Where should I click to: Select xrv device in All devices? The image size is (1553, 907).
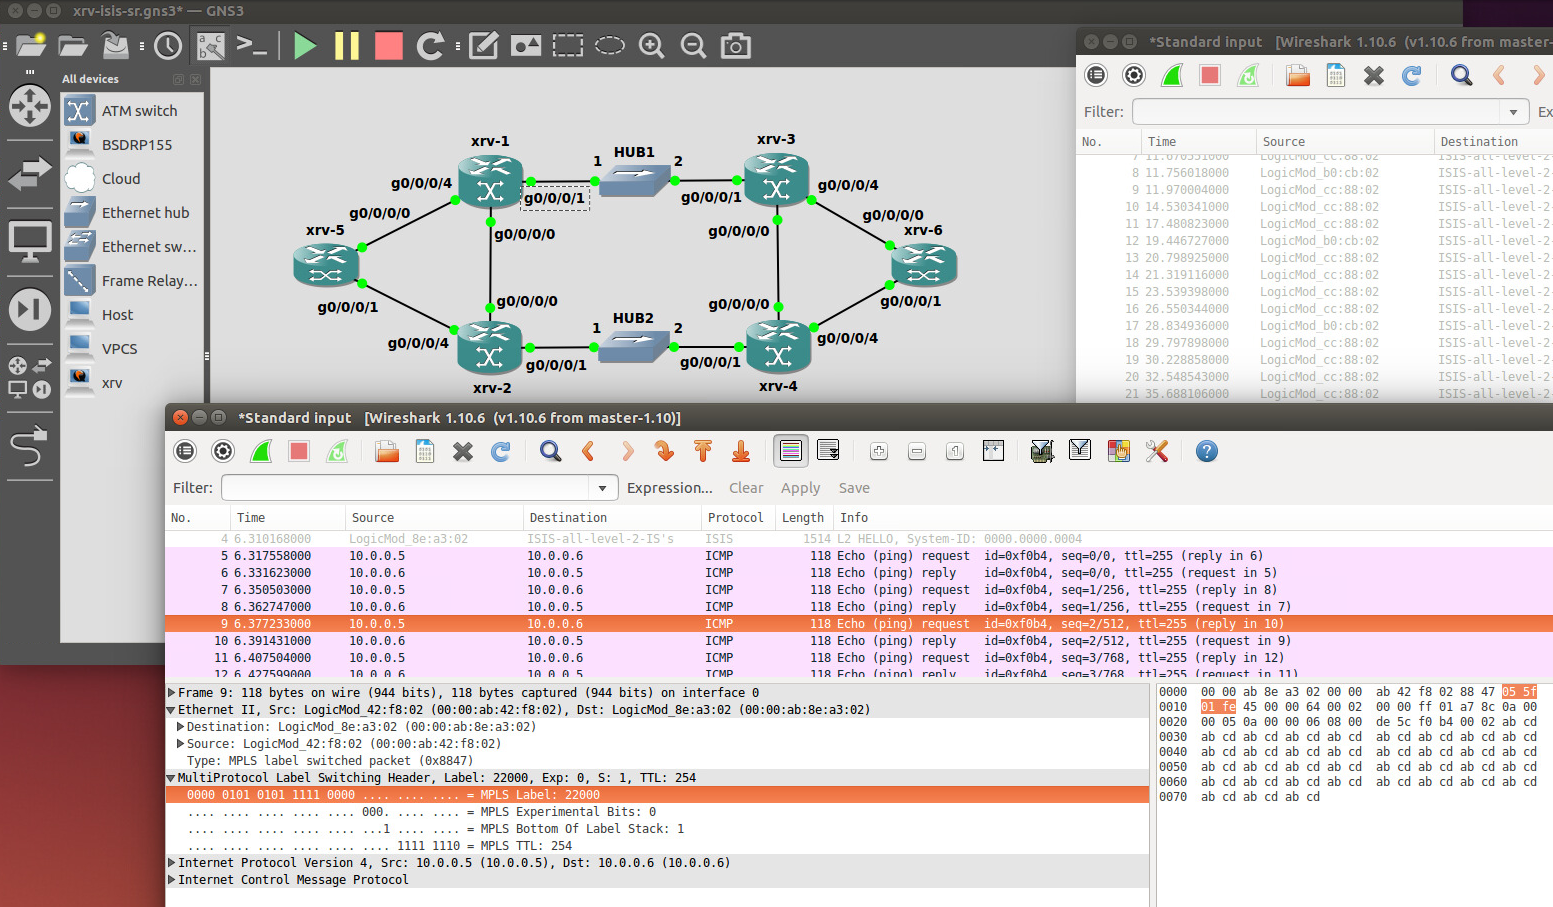click(132, 383)
